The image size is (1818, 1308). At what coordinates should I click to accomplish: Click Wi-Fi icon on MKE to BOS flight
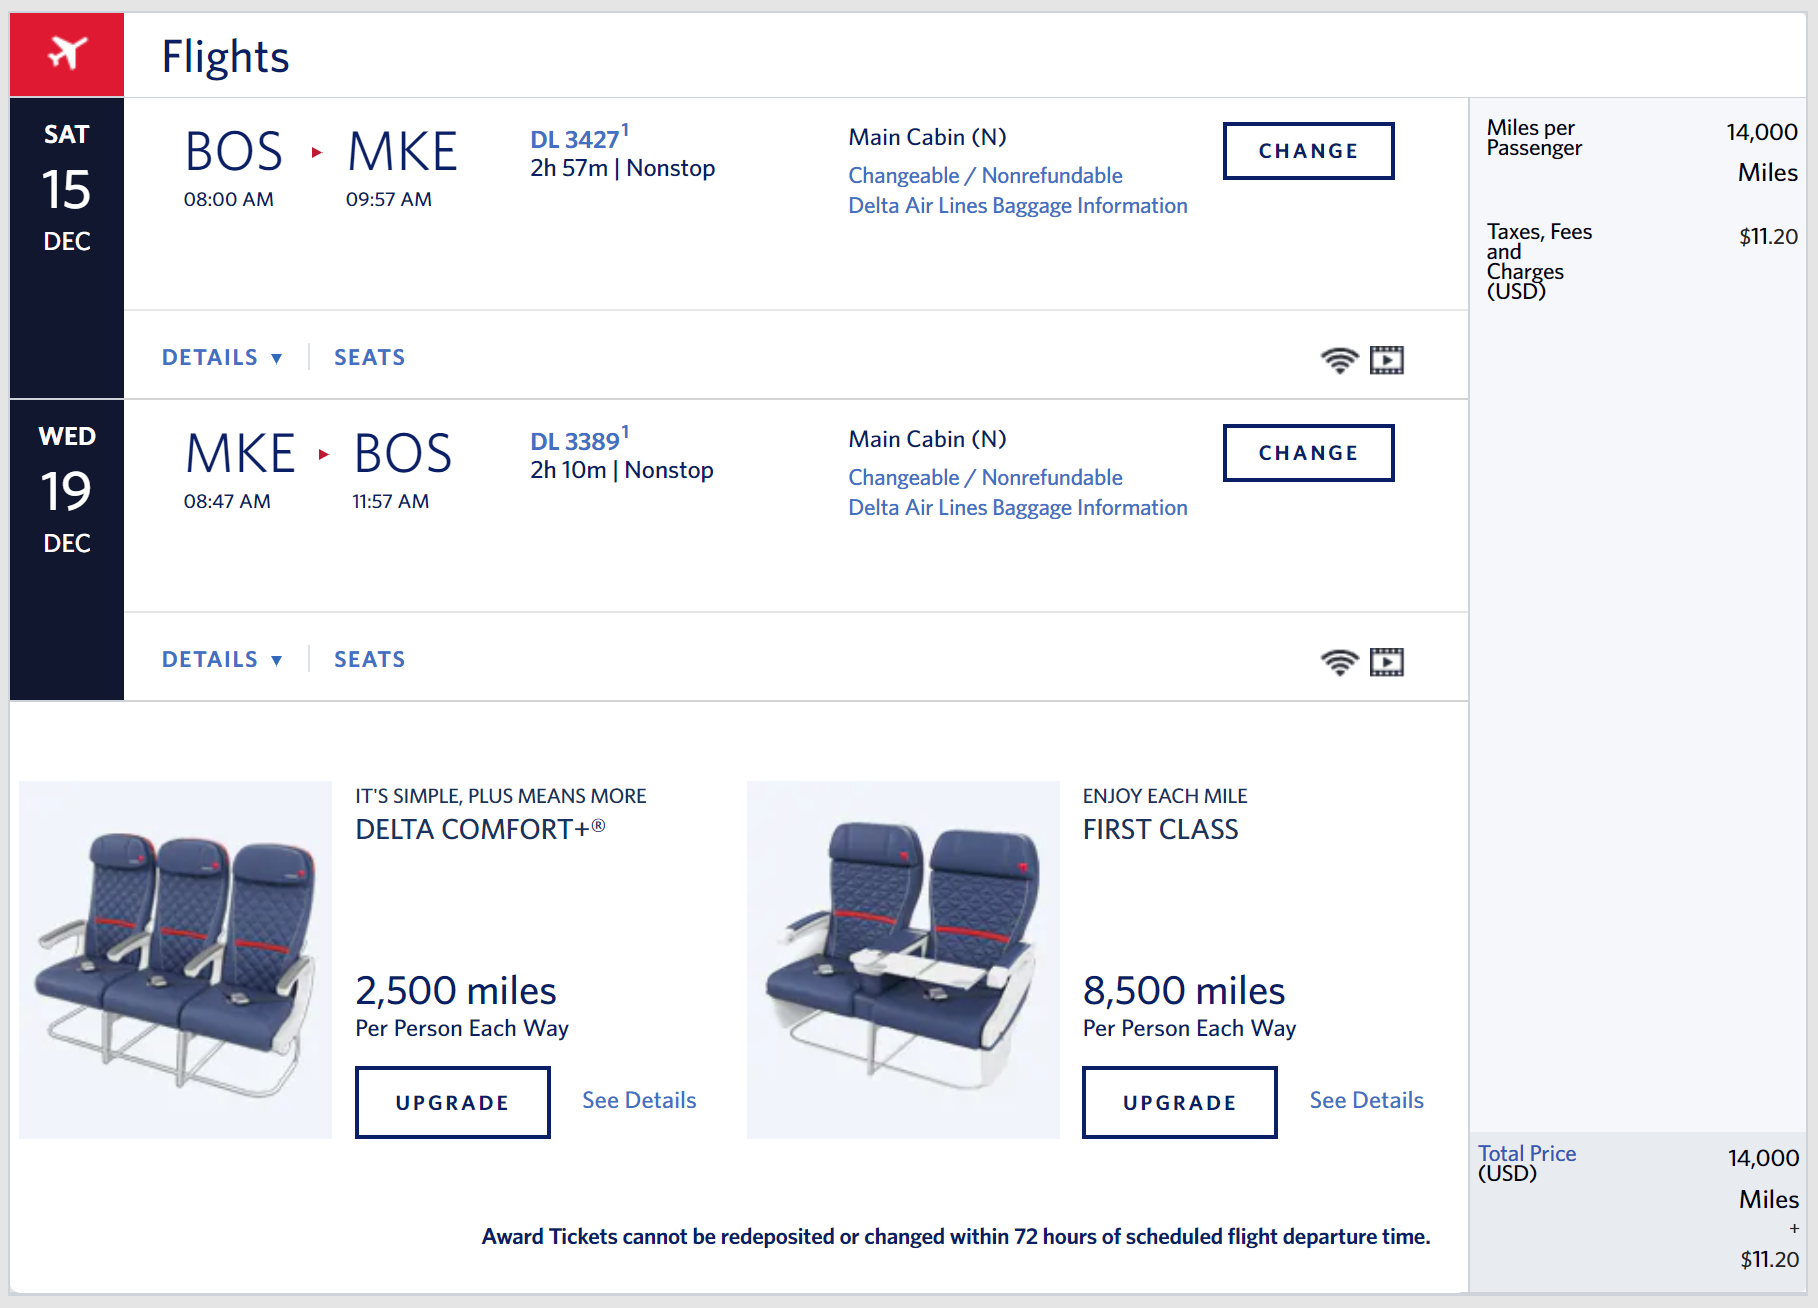(1339, 662)
